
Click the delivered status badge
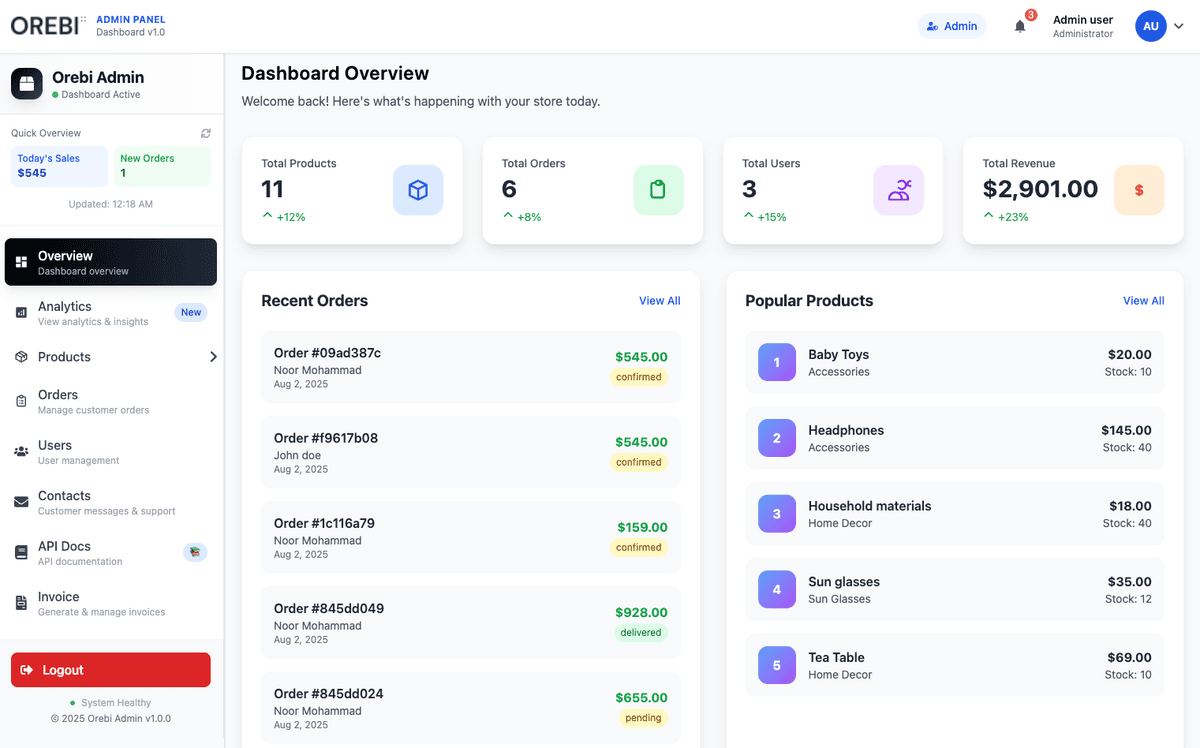coord(641,632)
